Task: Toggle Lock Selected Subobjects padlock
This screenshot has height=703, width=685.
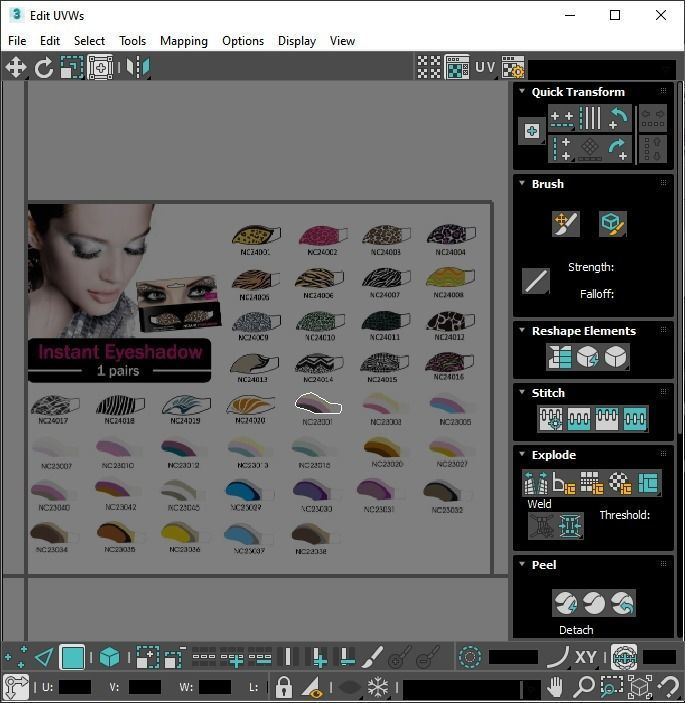Action: pos(283,687)
